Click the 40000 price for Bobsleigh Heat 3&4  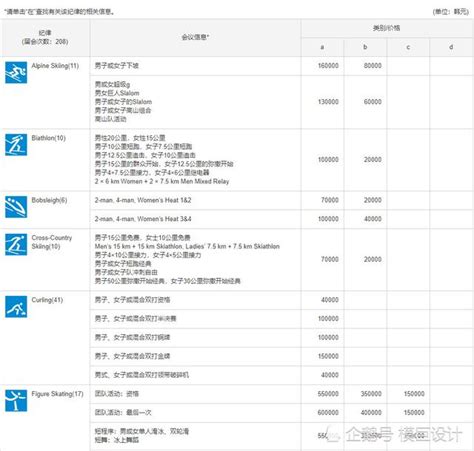[x=373, y=219]
